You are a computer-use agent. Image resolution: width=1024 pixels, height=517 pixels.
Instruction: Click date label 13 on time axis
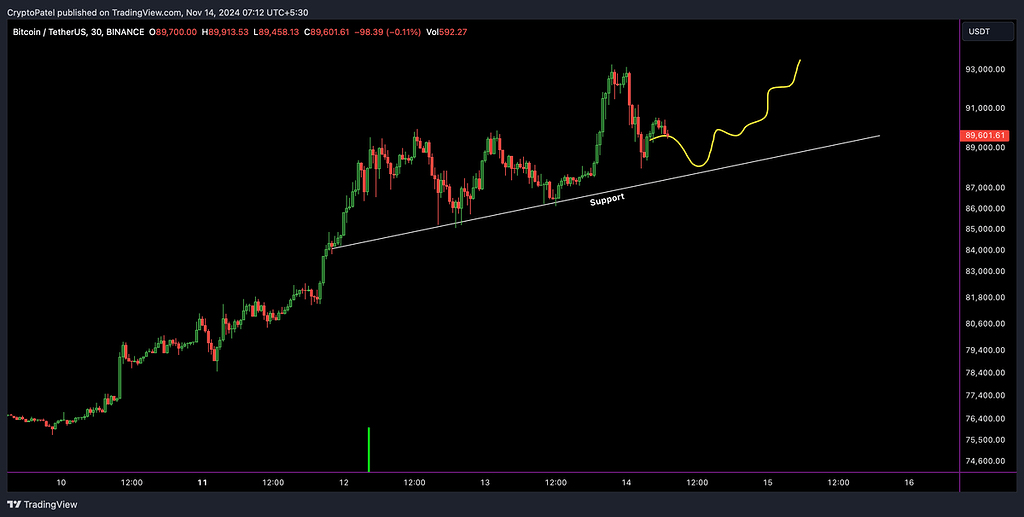point(485,483)
